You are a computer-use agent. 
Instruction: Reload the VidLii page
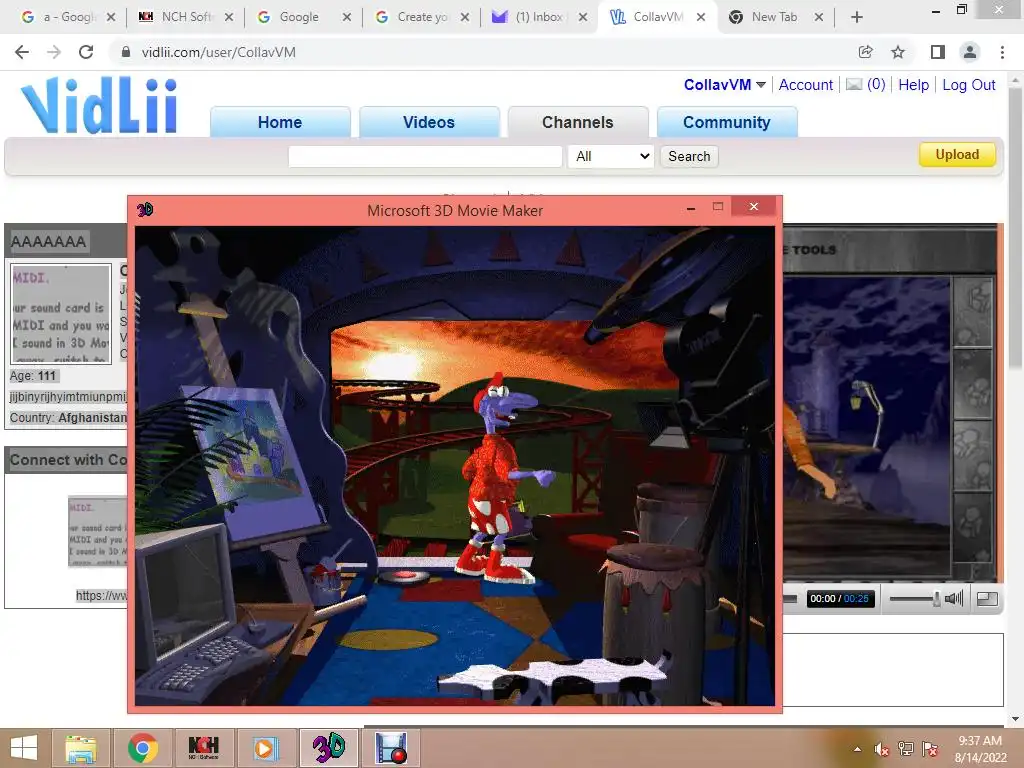click(x=86, y=52)
